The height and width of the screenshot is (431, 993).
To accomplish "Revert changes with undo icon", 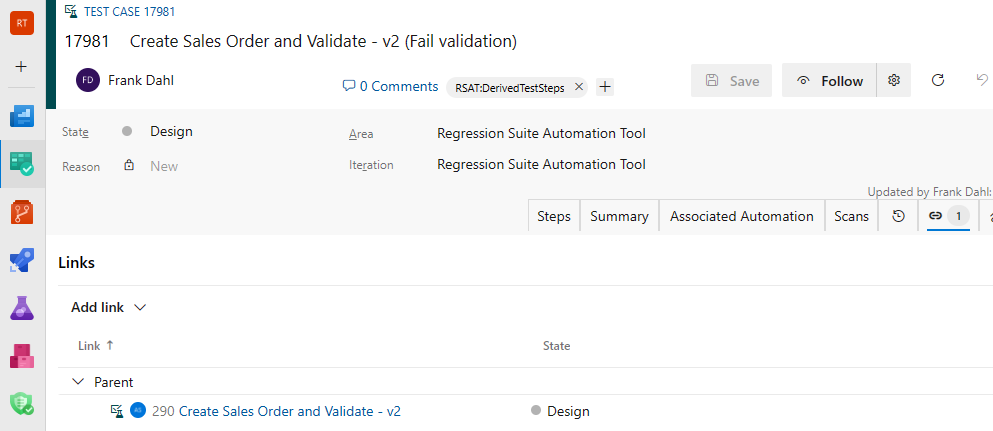I will point(982,80).
